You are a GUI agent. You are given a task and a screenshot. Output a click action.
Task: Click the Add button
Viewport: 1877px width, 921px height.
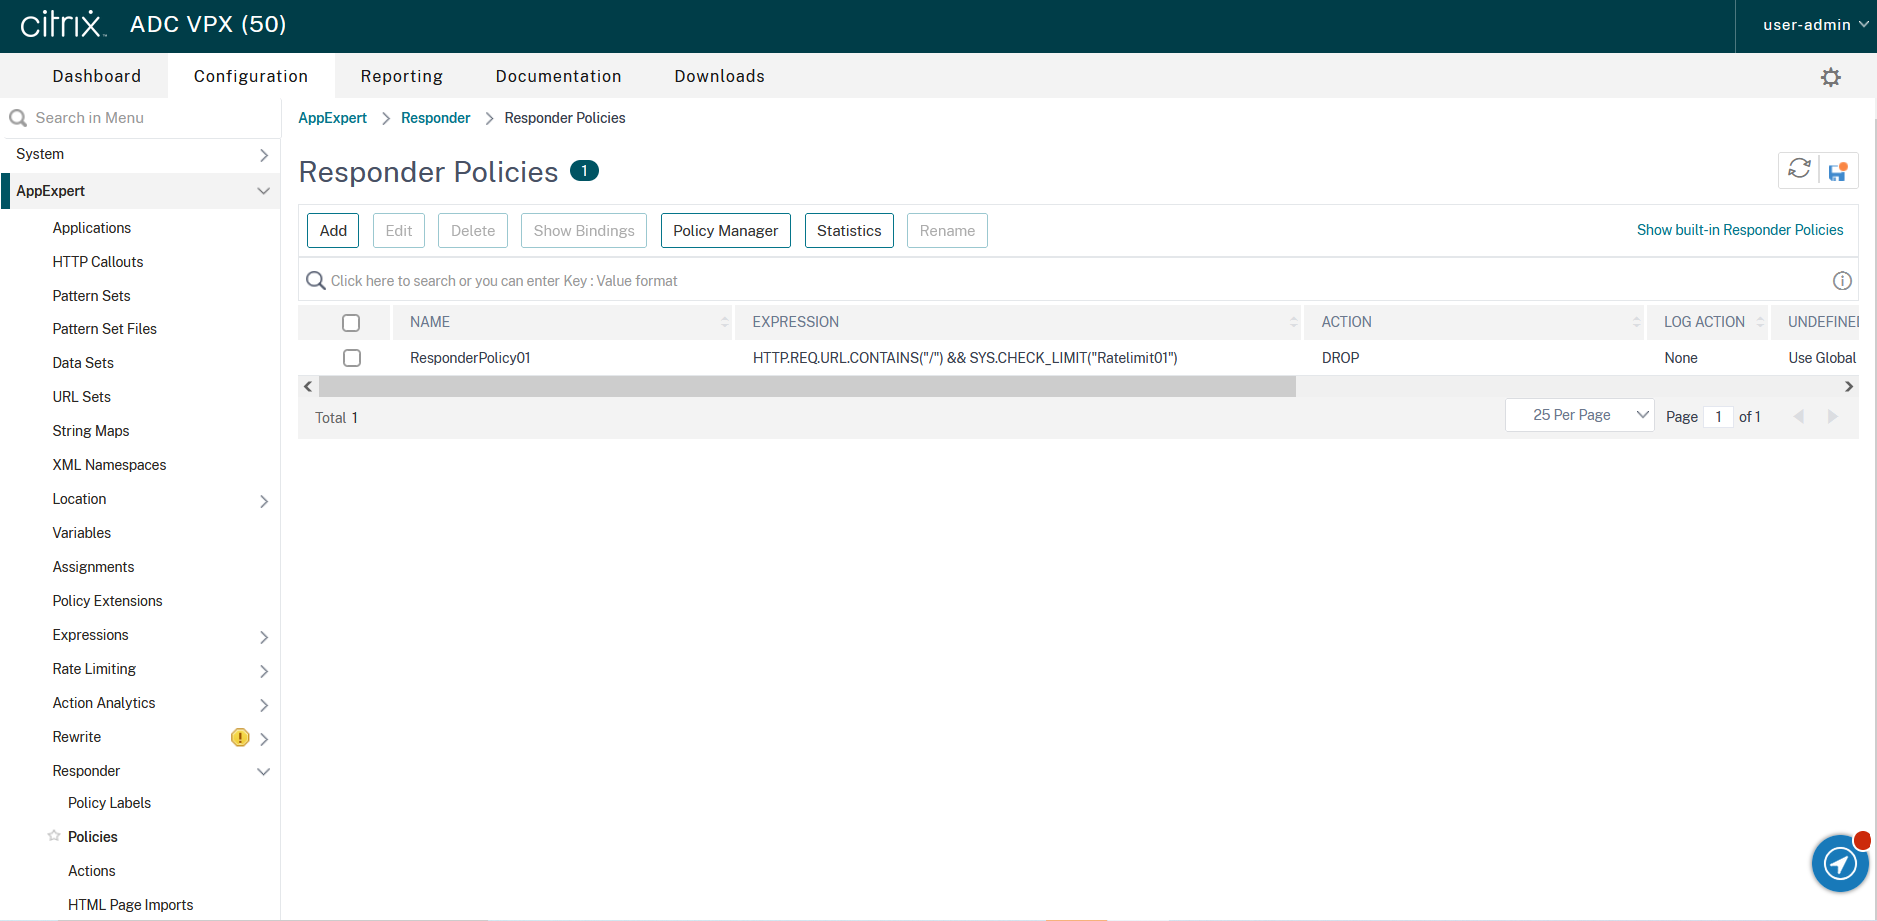coord(333,231)
